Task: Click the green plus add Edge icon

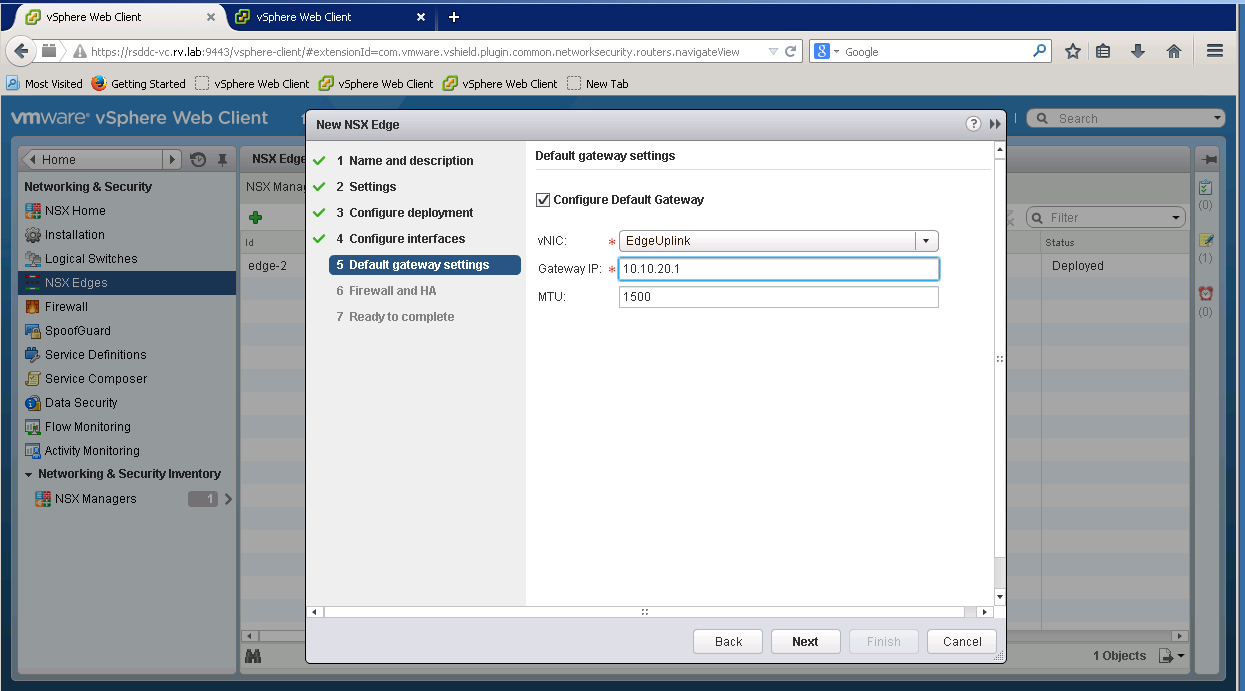Action: [256, 217]
